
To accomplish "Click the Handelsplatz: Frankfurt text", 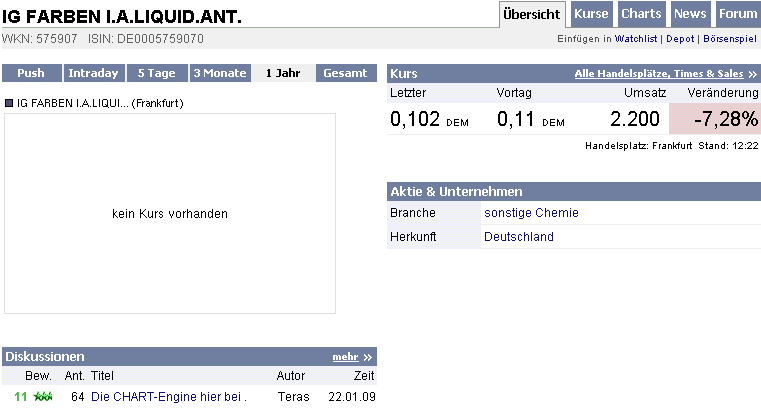I will tap(638, 146).
